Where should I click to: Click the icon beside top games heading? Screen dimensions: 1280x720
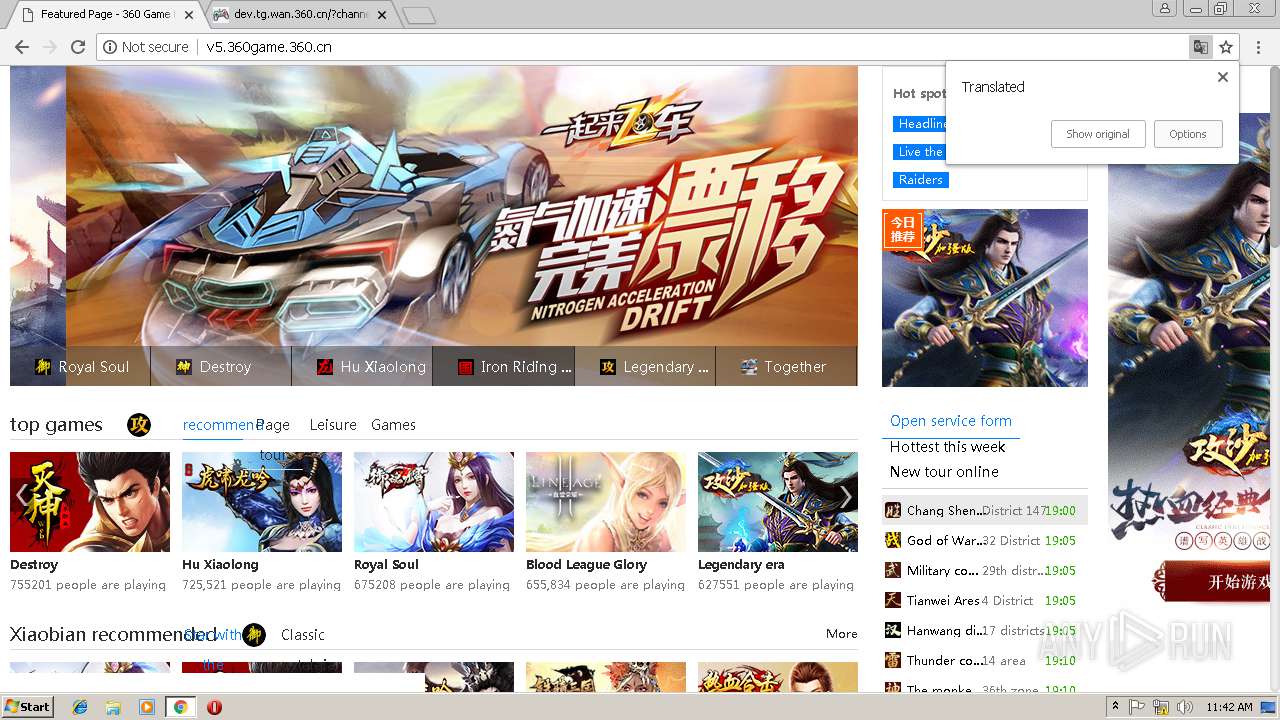[x=139, y=425]
